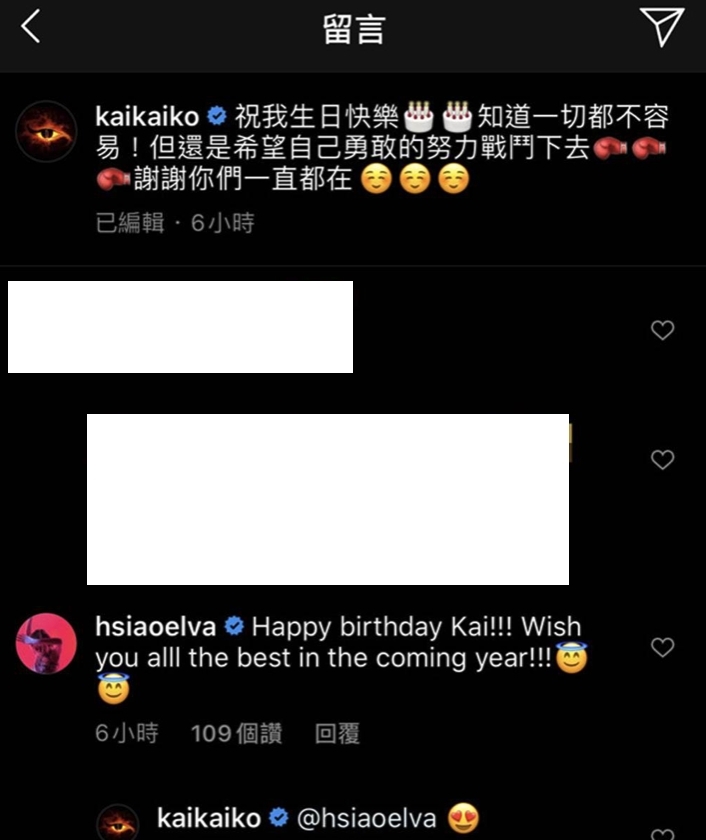Image resolution: width=706 pixels, height=840 pixels.
Task: Like hsiaoelva's happy birthday comment
Action: 662,647
